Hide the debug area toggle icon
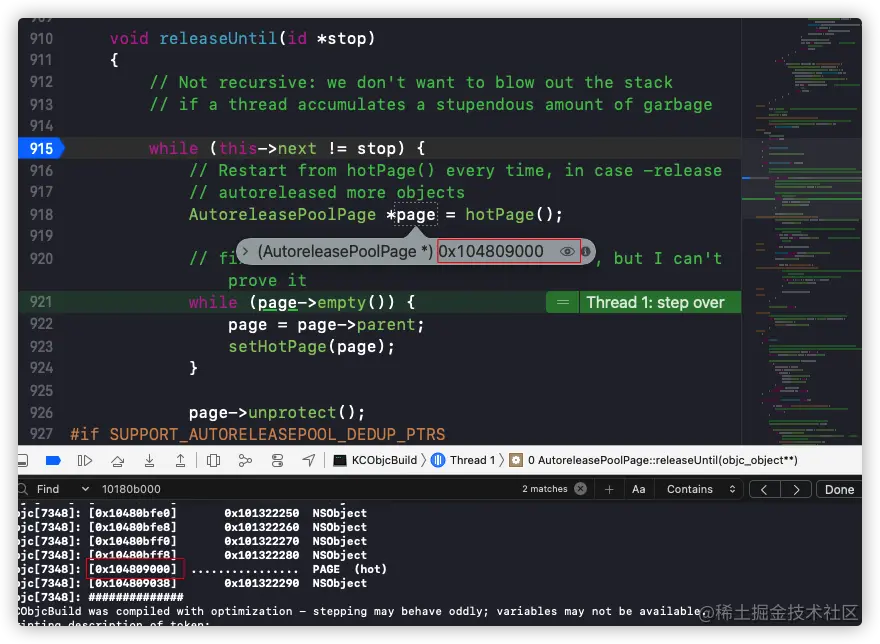 tap(22, 461)
